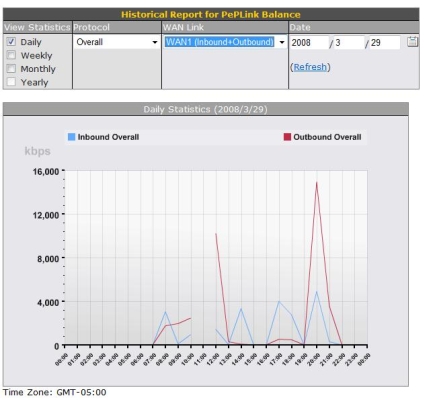Click the outbound peak at 20:00
425x400 pixels.
click(x=316, y=183)
